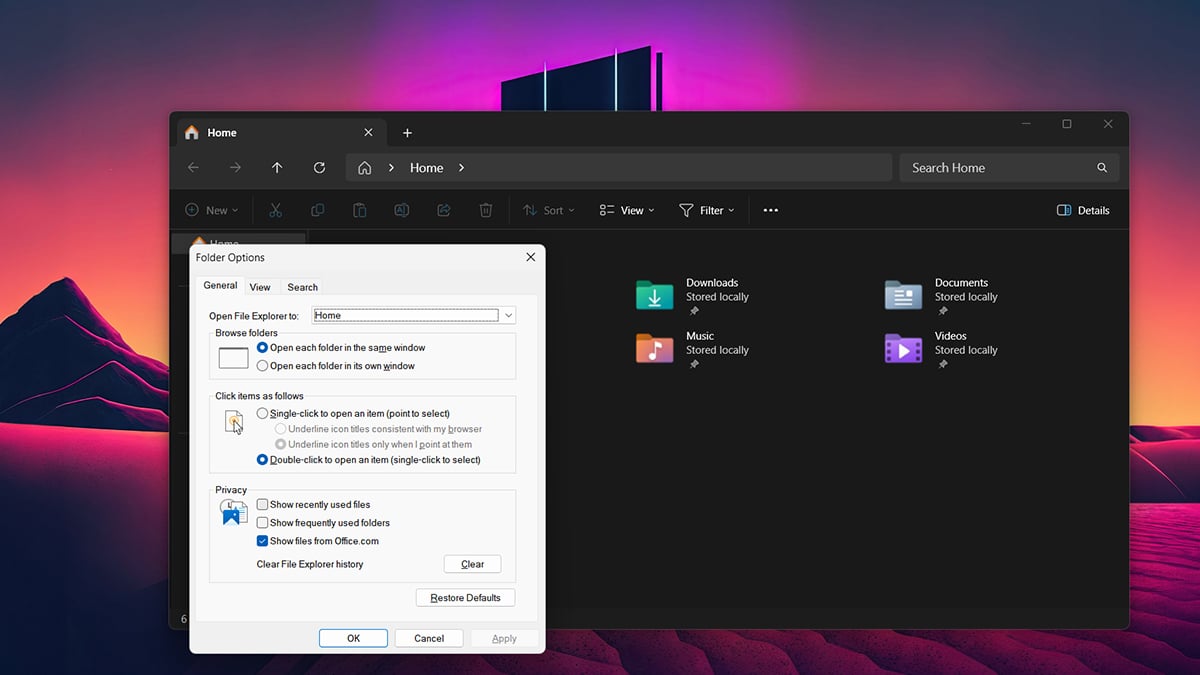Click the Share icon in toolbar
Viewport: 1200px width, 675px height.
(x=444, y=210)
